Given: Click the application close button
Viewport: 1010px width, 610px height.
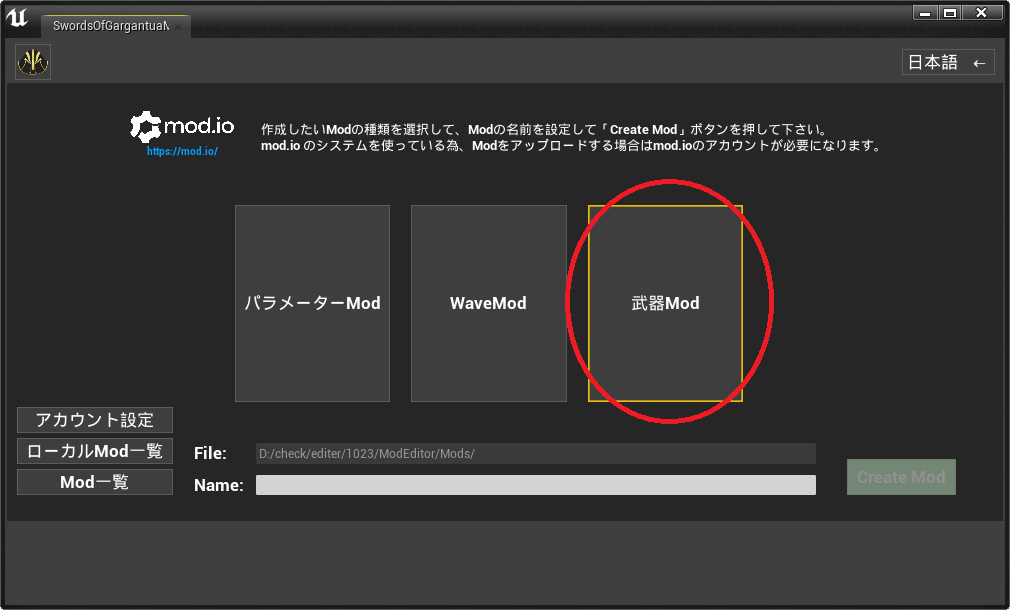Looking at the screenshot, I should click(x=983, y=11).
